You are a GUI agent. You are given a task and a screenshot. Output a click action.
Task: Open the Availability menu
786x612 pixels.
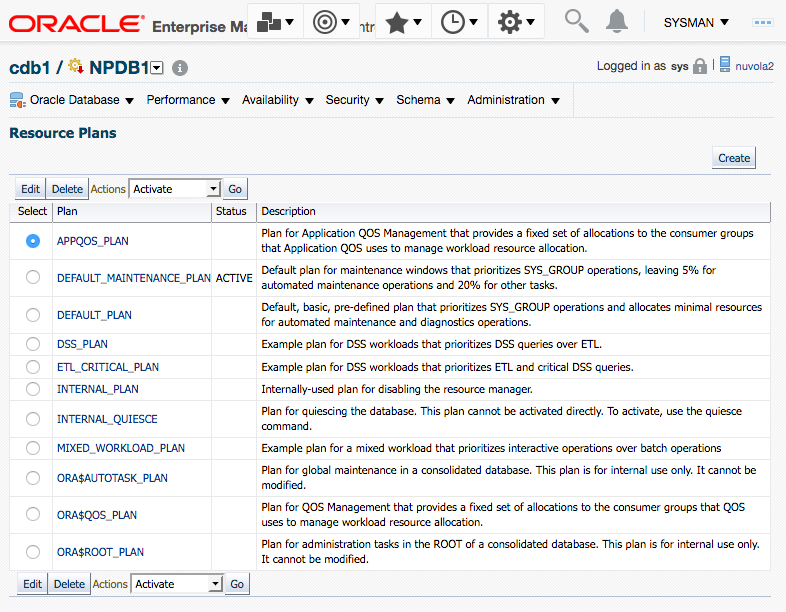point(278,100)
